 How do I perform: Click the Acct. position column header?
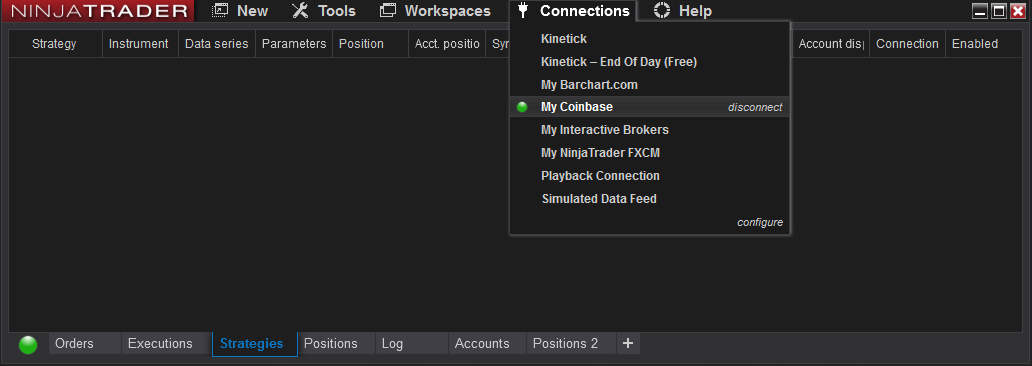[x=448, y=43]
